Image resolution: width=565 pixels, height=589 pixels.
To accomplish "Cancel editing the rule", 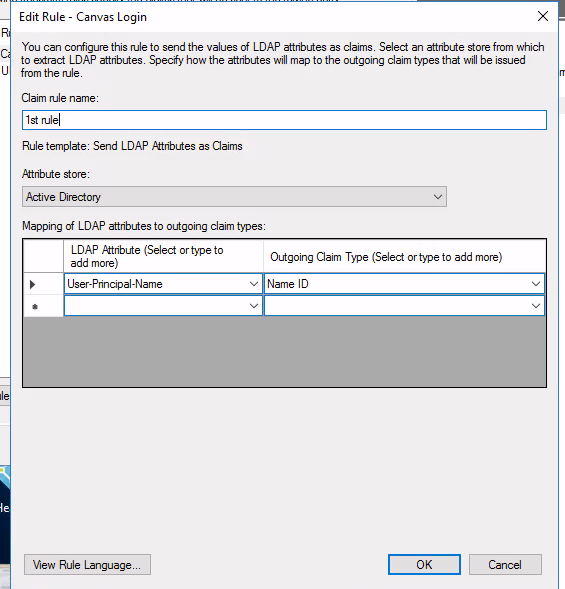I will (x=505, y=565).
